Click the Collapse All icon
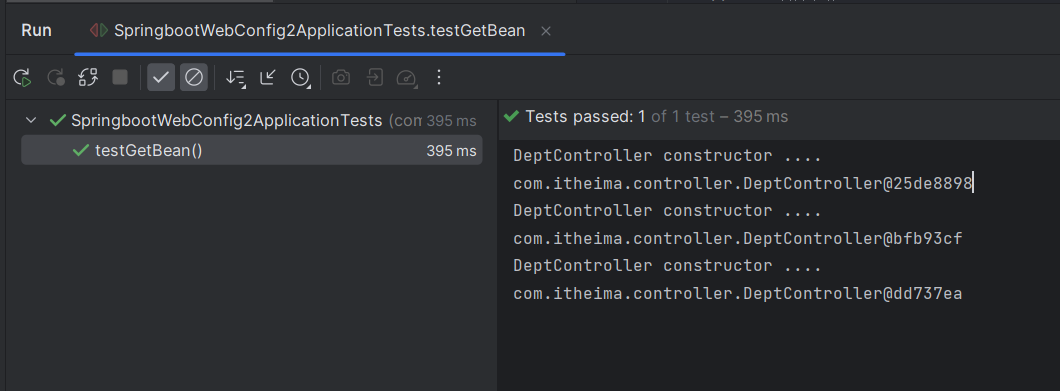 coord(268,78)
